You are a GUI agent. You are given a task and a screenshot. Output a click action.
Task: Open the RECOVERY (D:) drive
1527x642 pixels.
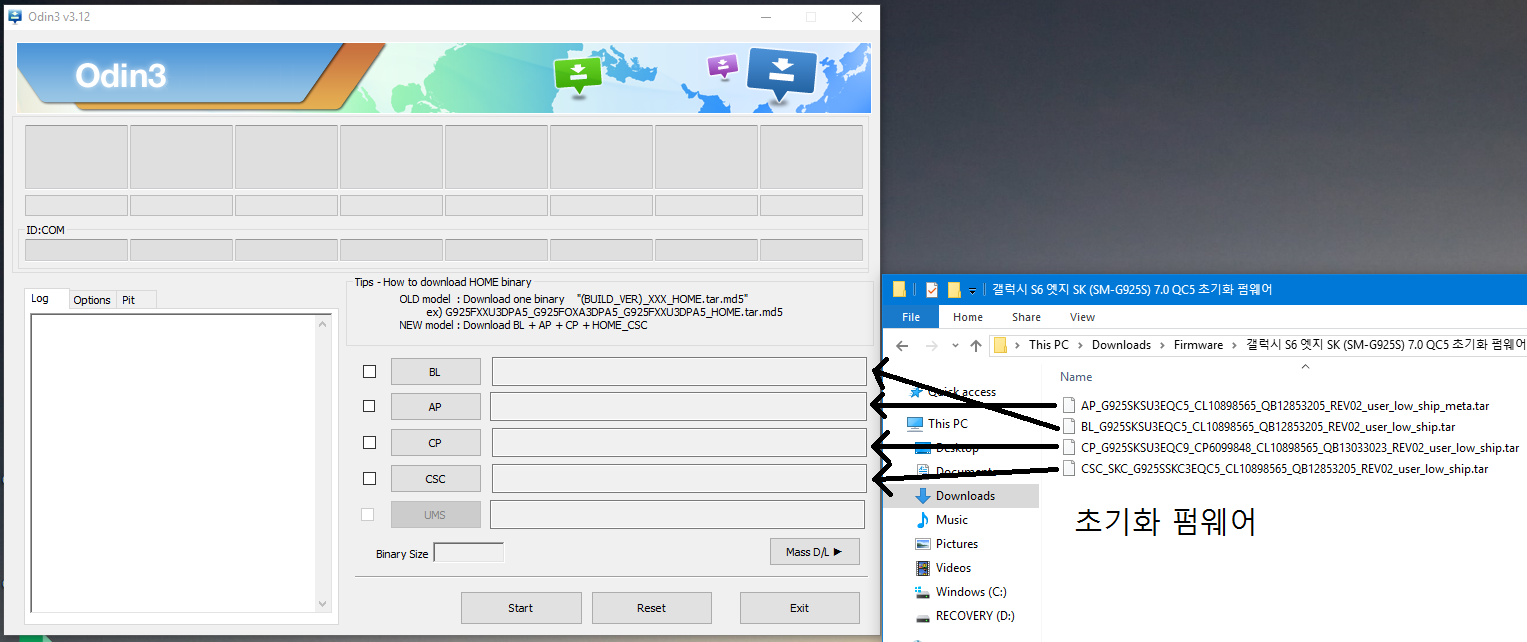(974, 616)
